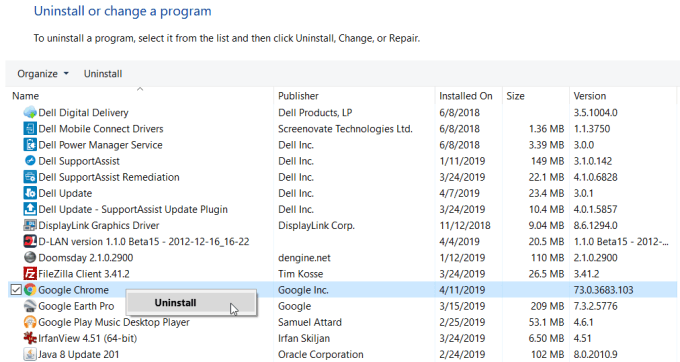The height and width of the screenshot is (362, 680).
Task: Open the Organize dropdown
Action: pyautogui.click(x=42, y=74)
